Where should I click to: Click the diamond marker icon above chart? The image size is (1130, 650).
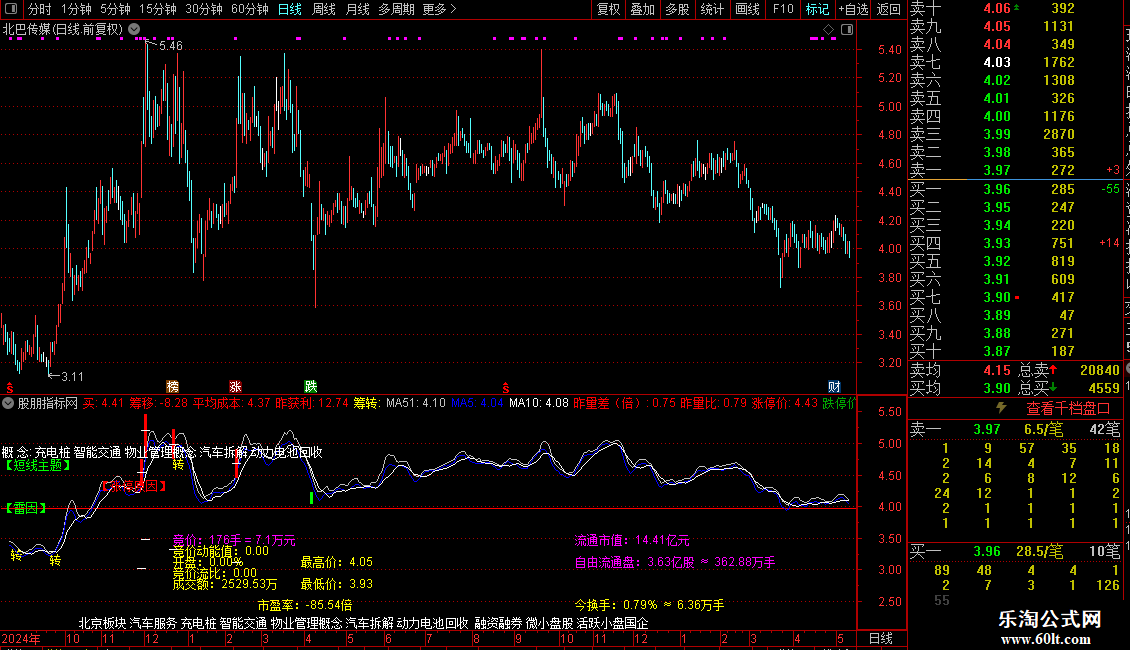(829, 30)
